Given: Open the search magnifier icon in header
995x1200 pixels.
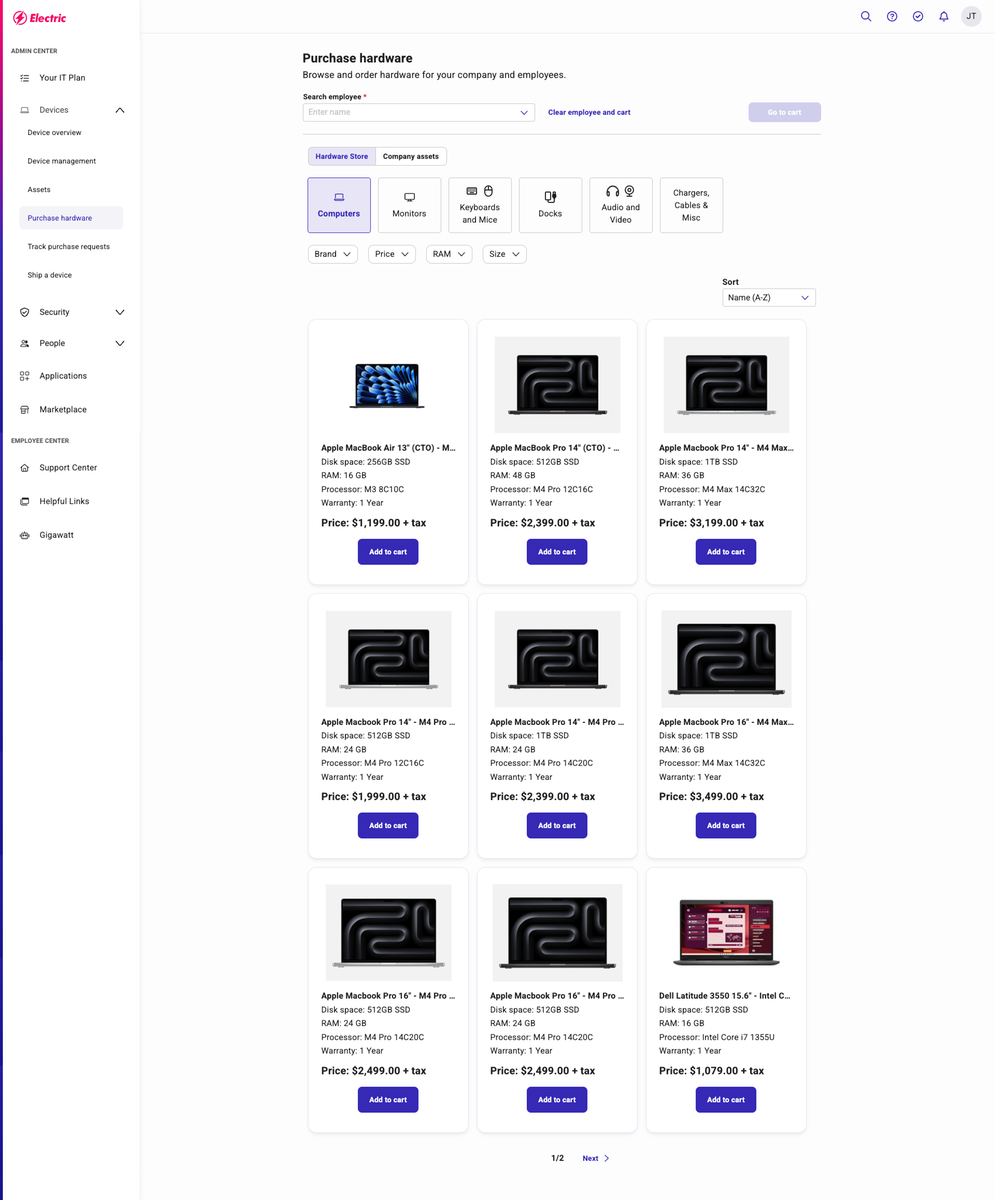Looking at the screenshot, I should pos(866,16).
